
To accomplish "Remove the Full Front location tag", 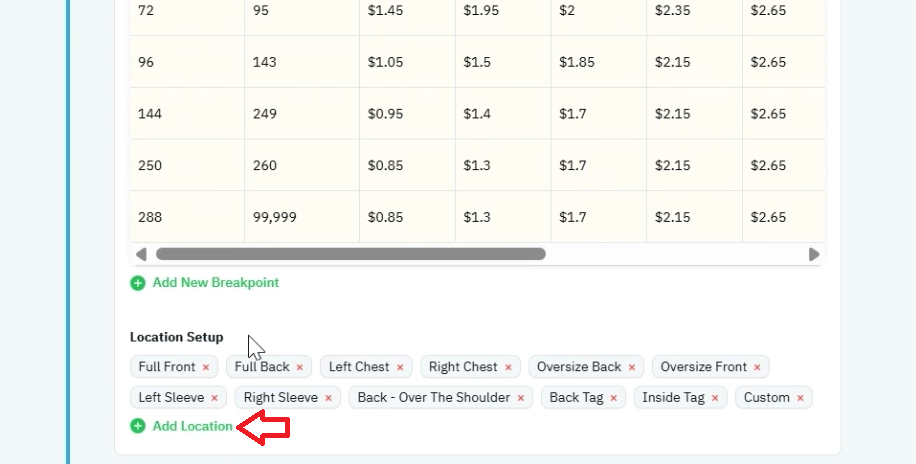I will click(206, 367).
